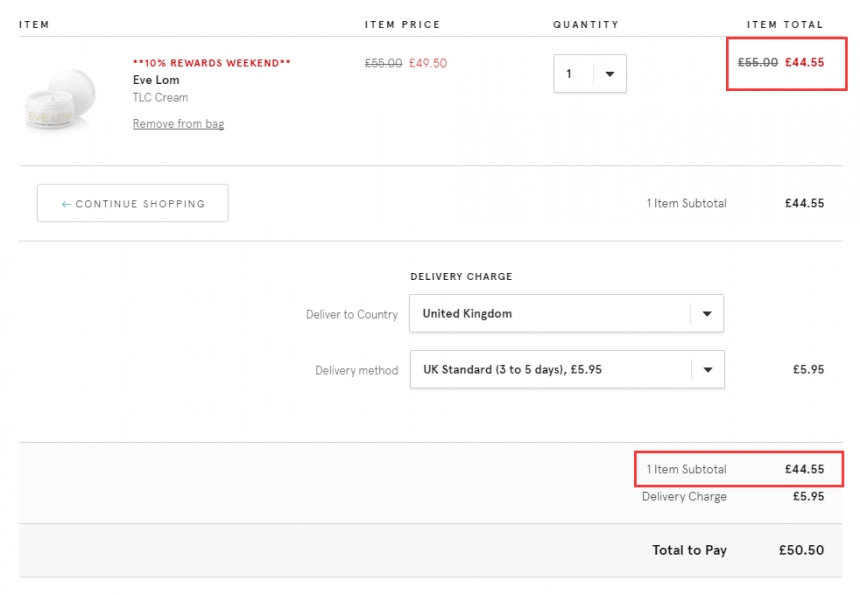Click the £49.50 discounted item price
This screenshot has height=595, width=860.
tap(428, 63)
